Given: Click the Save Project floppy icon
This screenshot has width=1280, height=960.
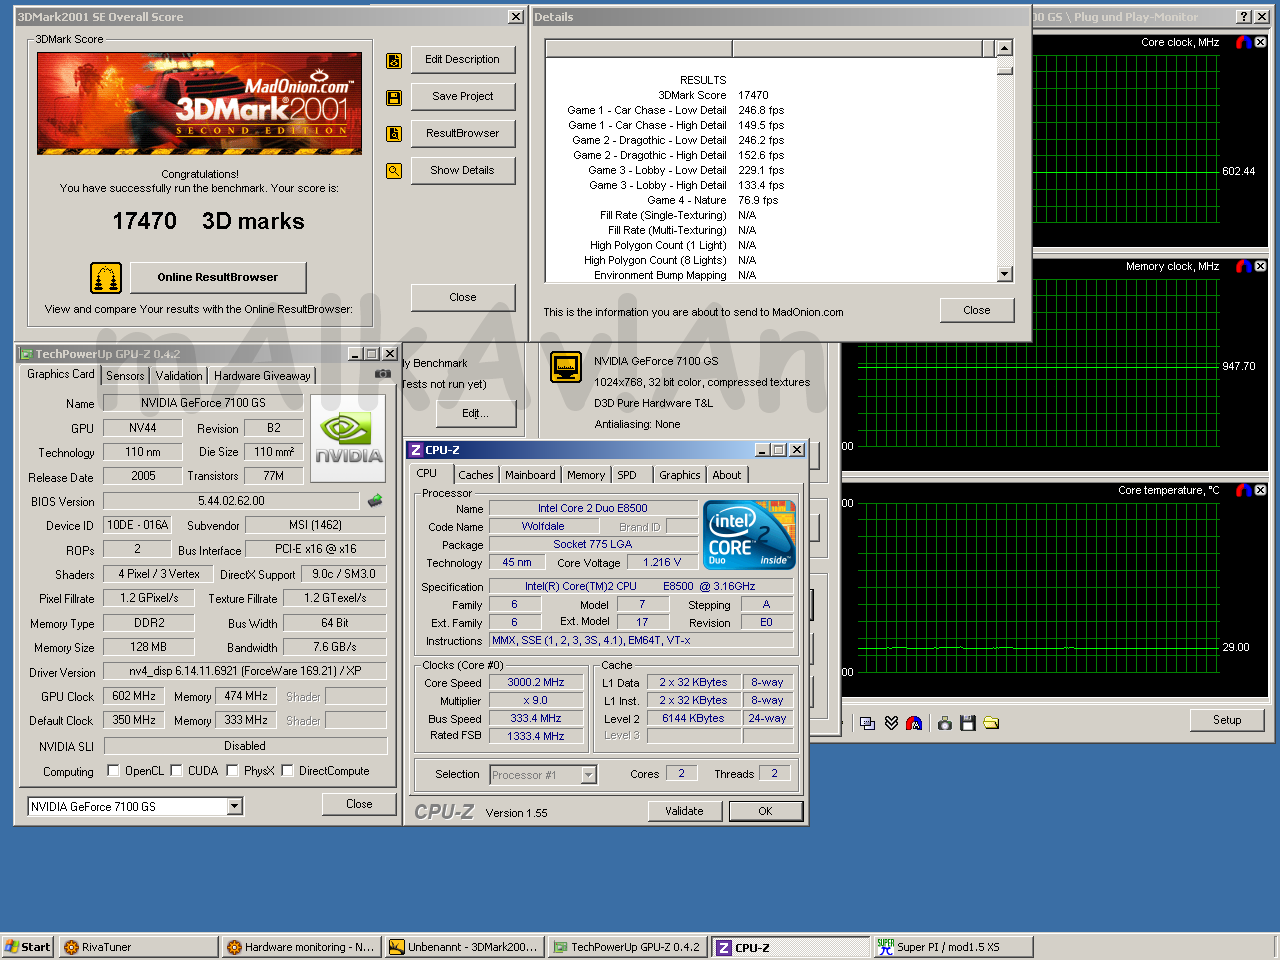Looking at the screenshot, I should click(x=394, y=98).
